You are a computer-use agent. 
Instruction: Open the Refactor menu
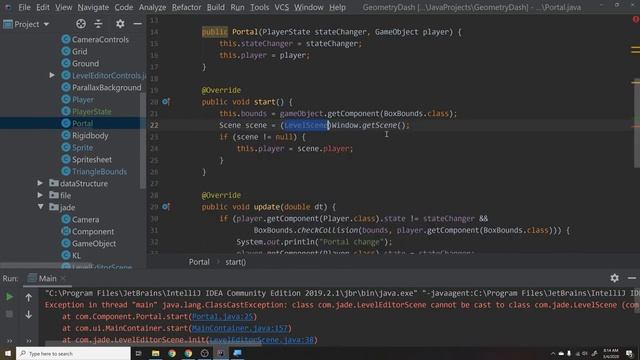pos(187,7)
